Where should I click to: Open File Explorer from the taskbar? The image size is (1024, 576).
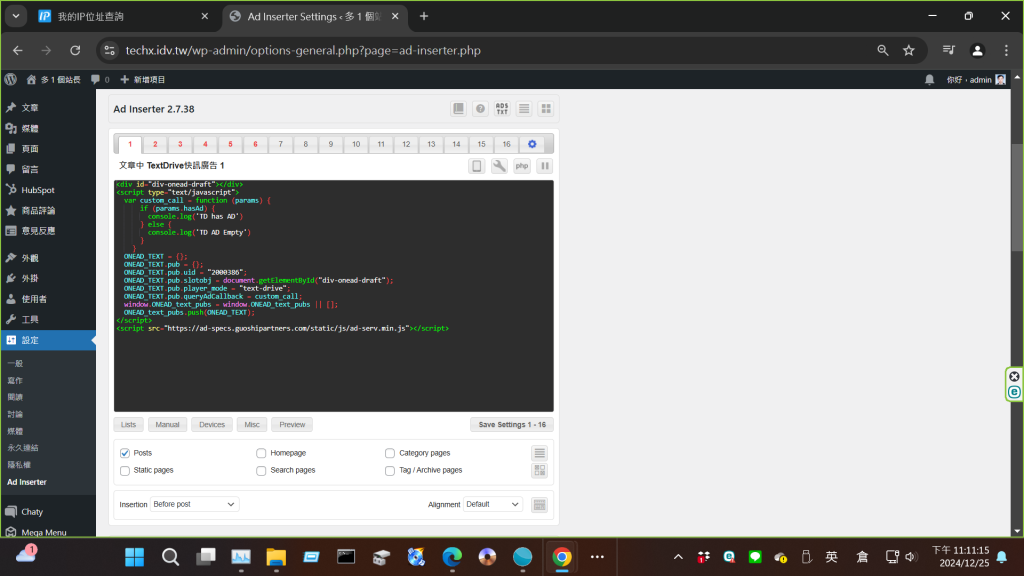click(275, 556)
